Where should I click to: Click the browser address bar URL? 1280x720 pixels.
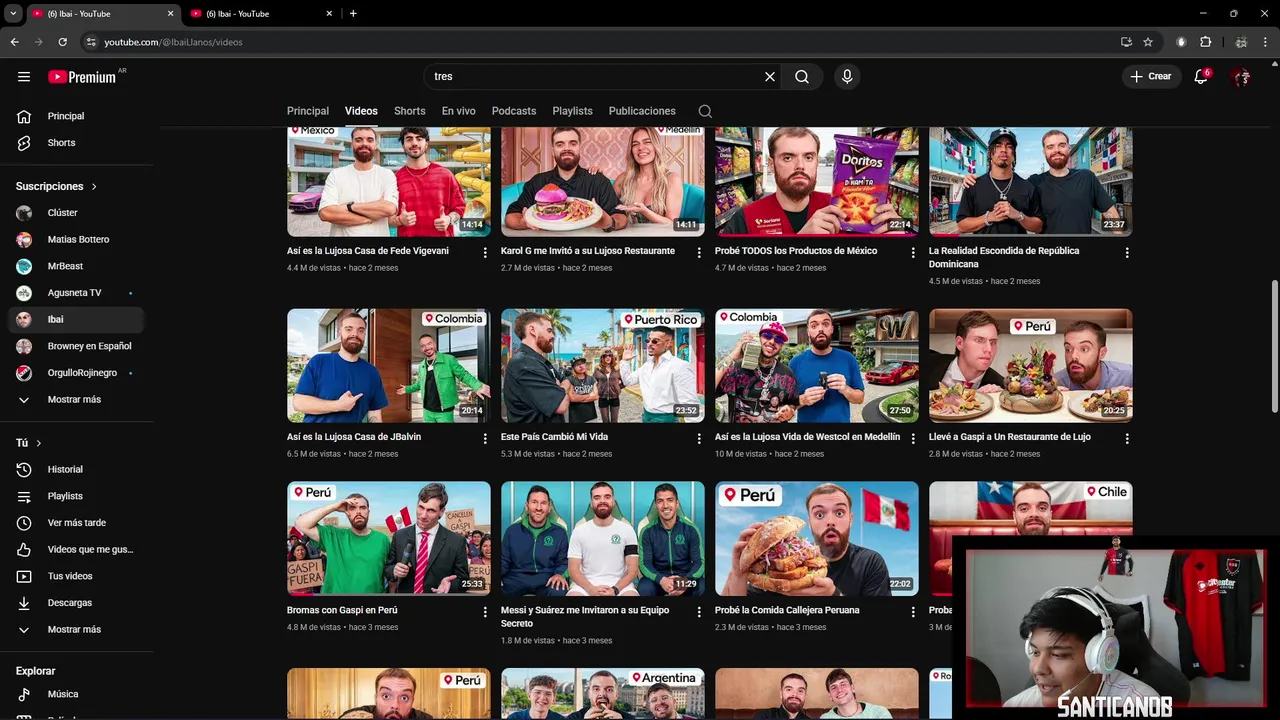[x=173, y=42]
